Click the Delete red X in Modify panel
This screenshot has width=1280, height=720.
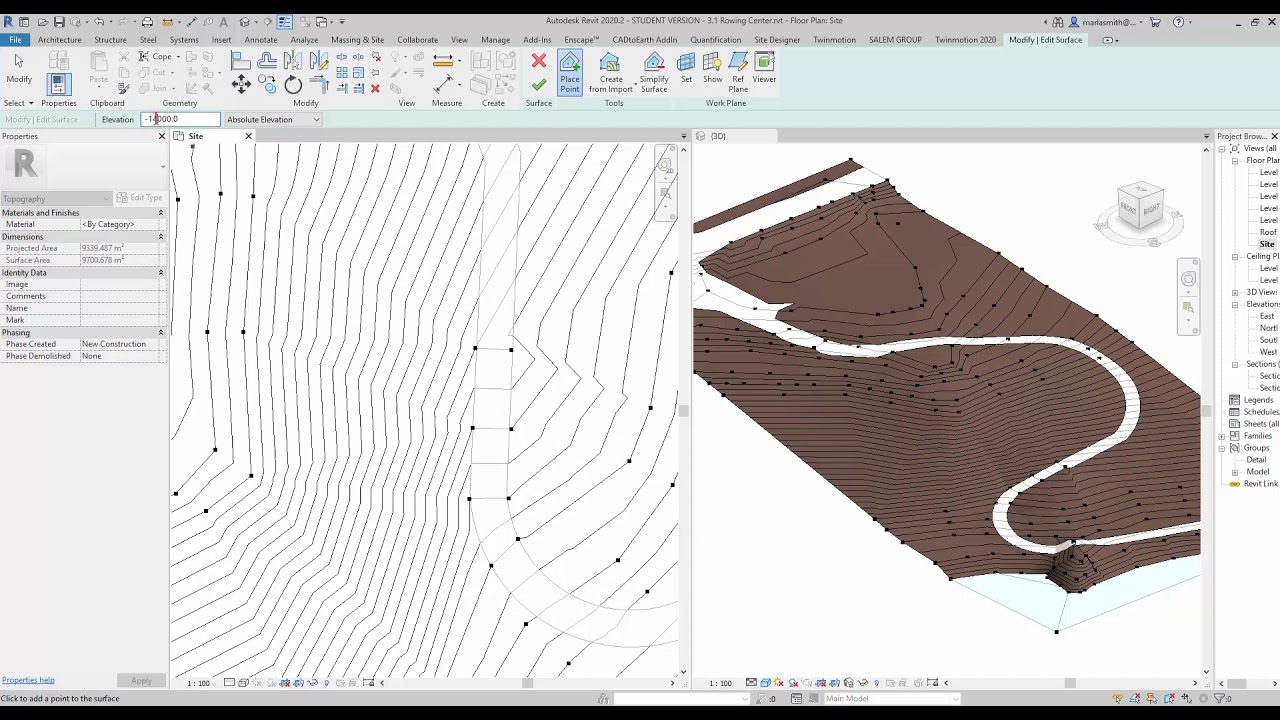click(375, 89)
